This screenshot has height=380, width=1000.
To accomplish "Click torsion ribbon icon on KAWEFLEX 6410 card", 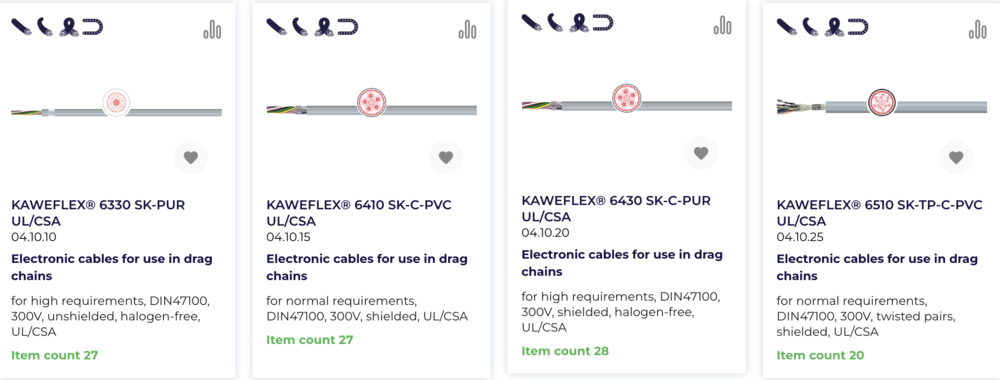I will pyautogui.click(x=324, y=27).
